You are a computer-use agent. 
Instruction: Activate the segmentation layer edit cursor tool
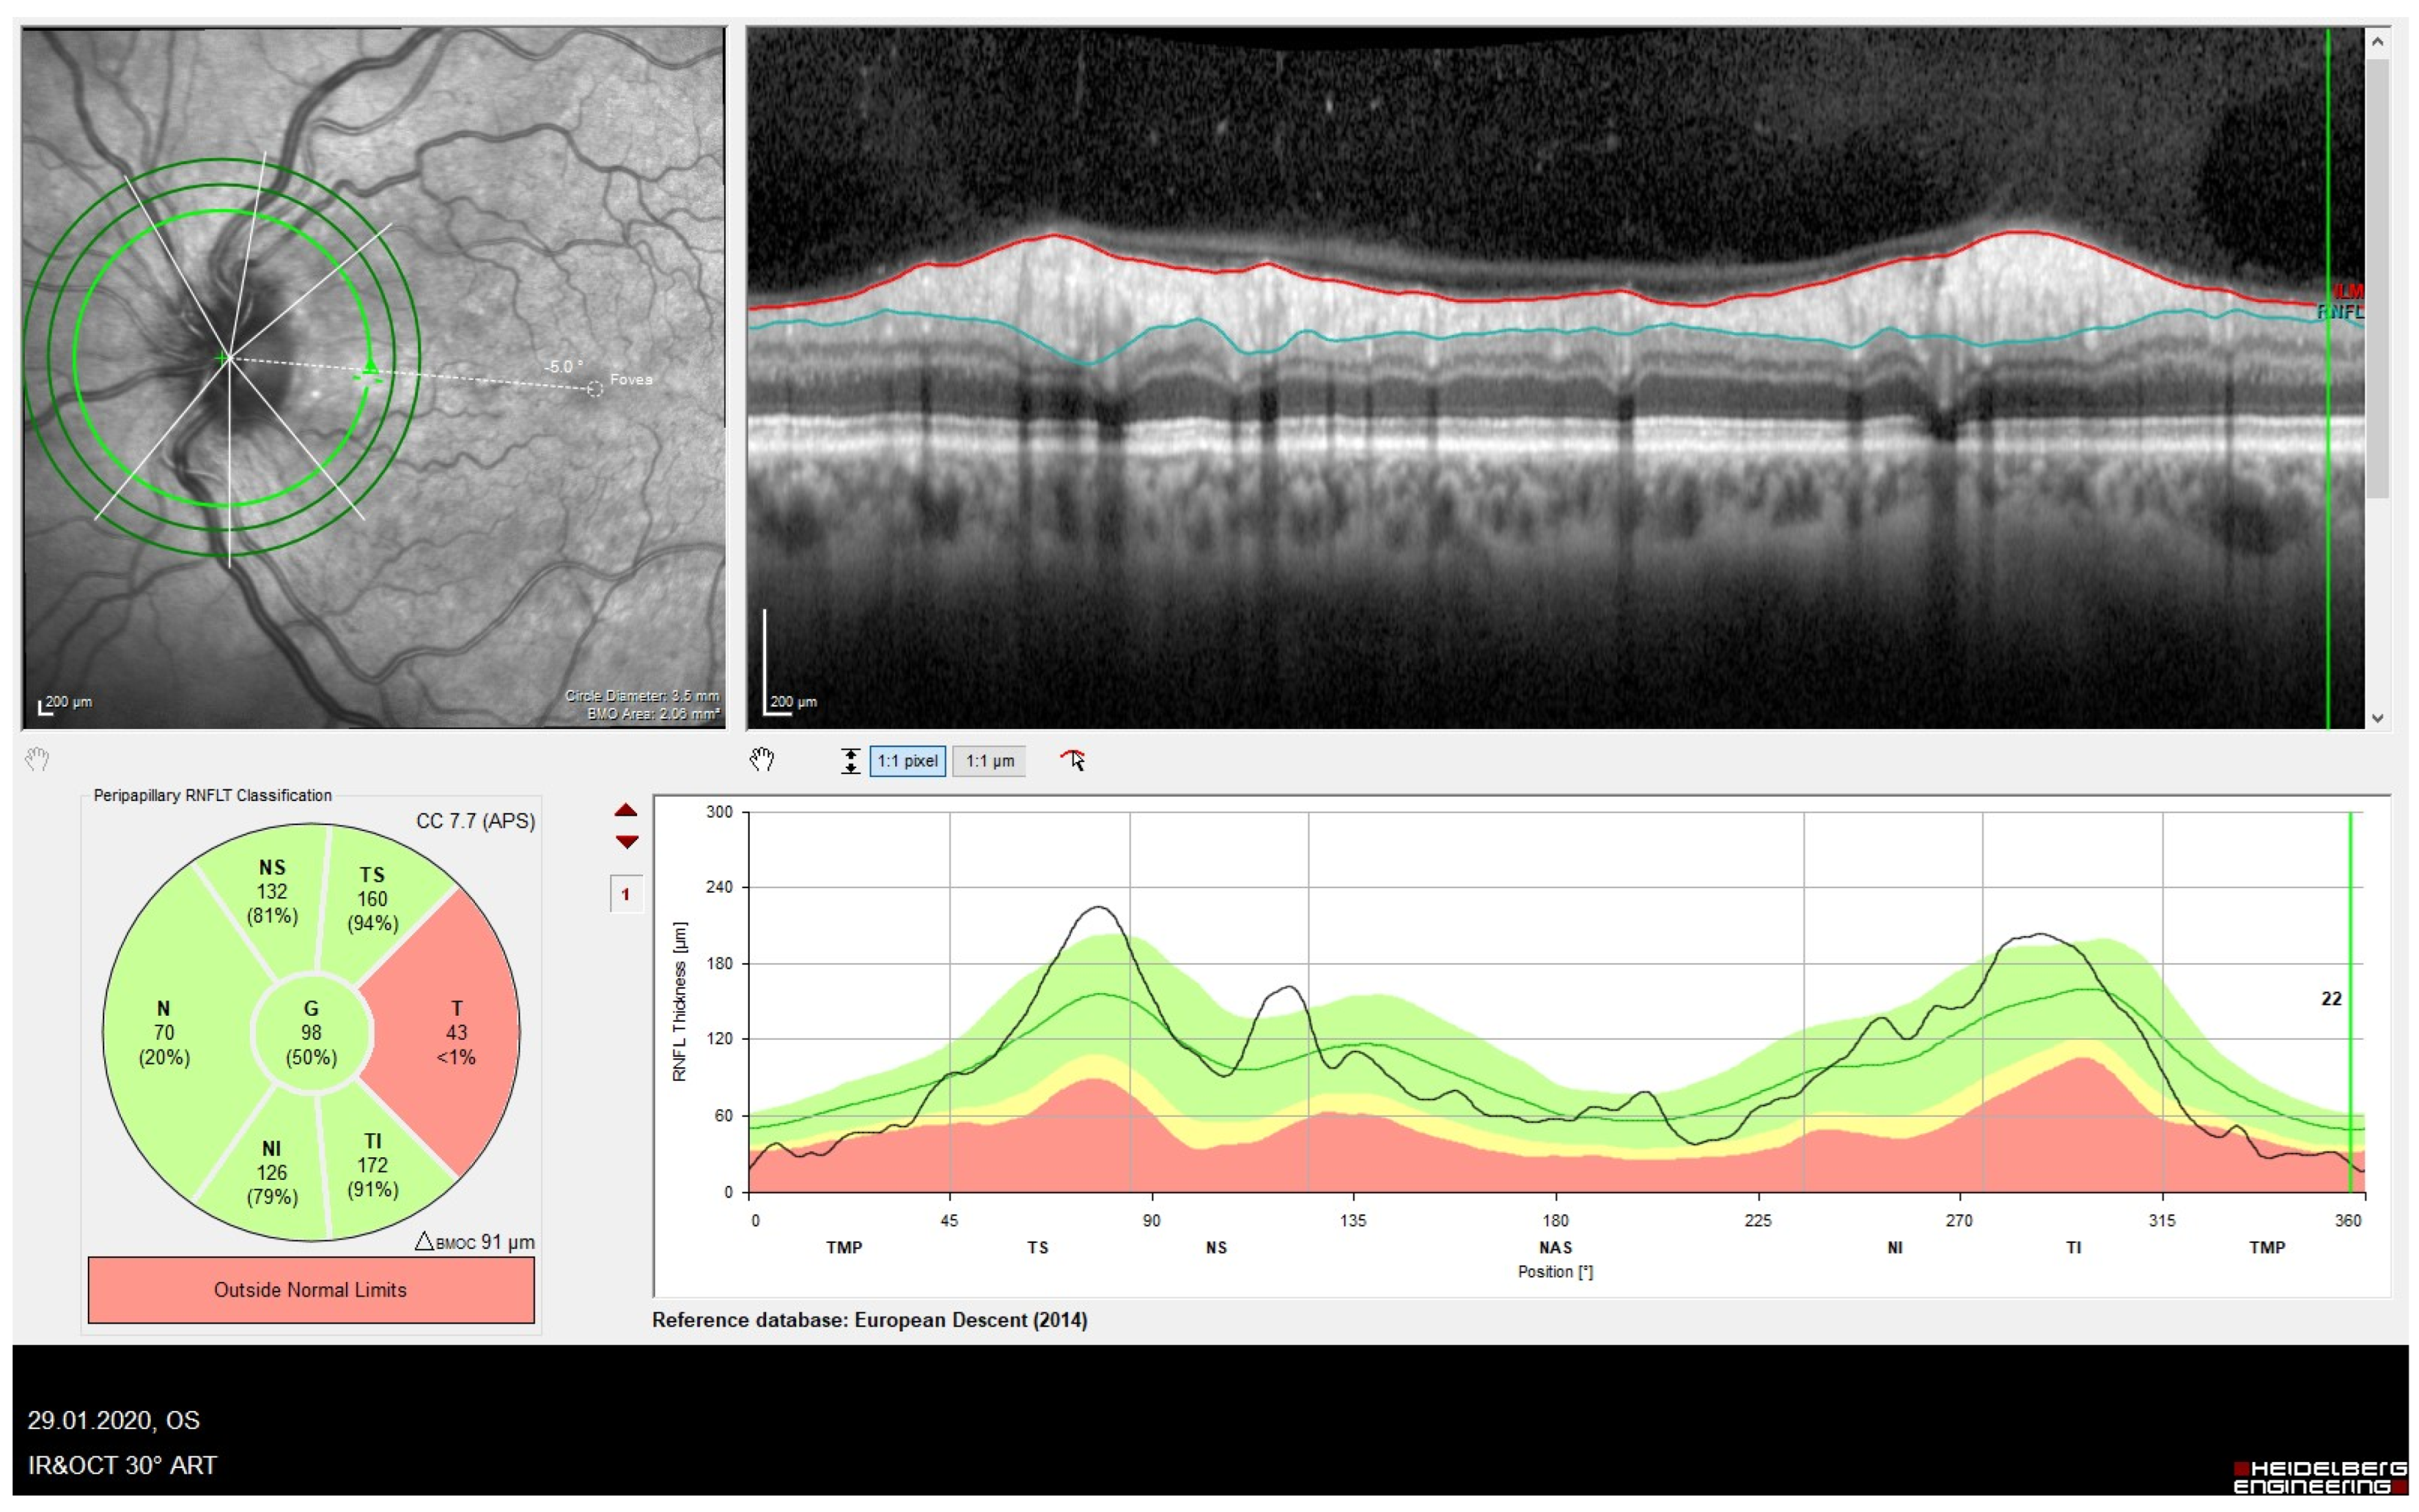(x=1073, y=761)
